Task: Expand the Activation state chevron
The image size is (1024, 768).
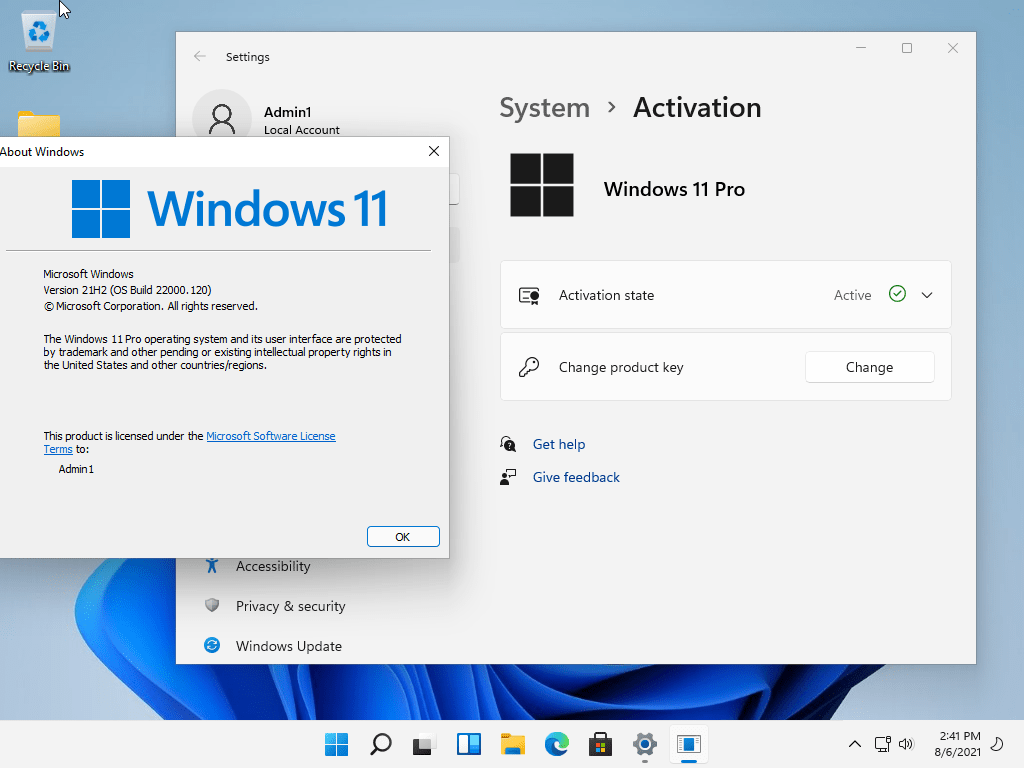Action: (927, 295)
